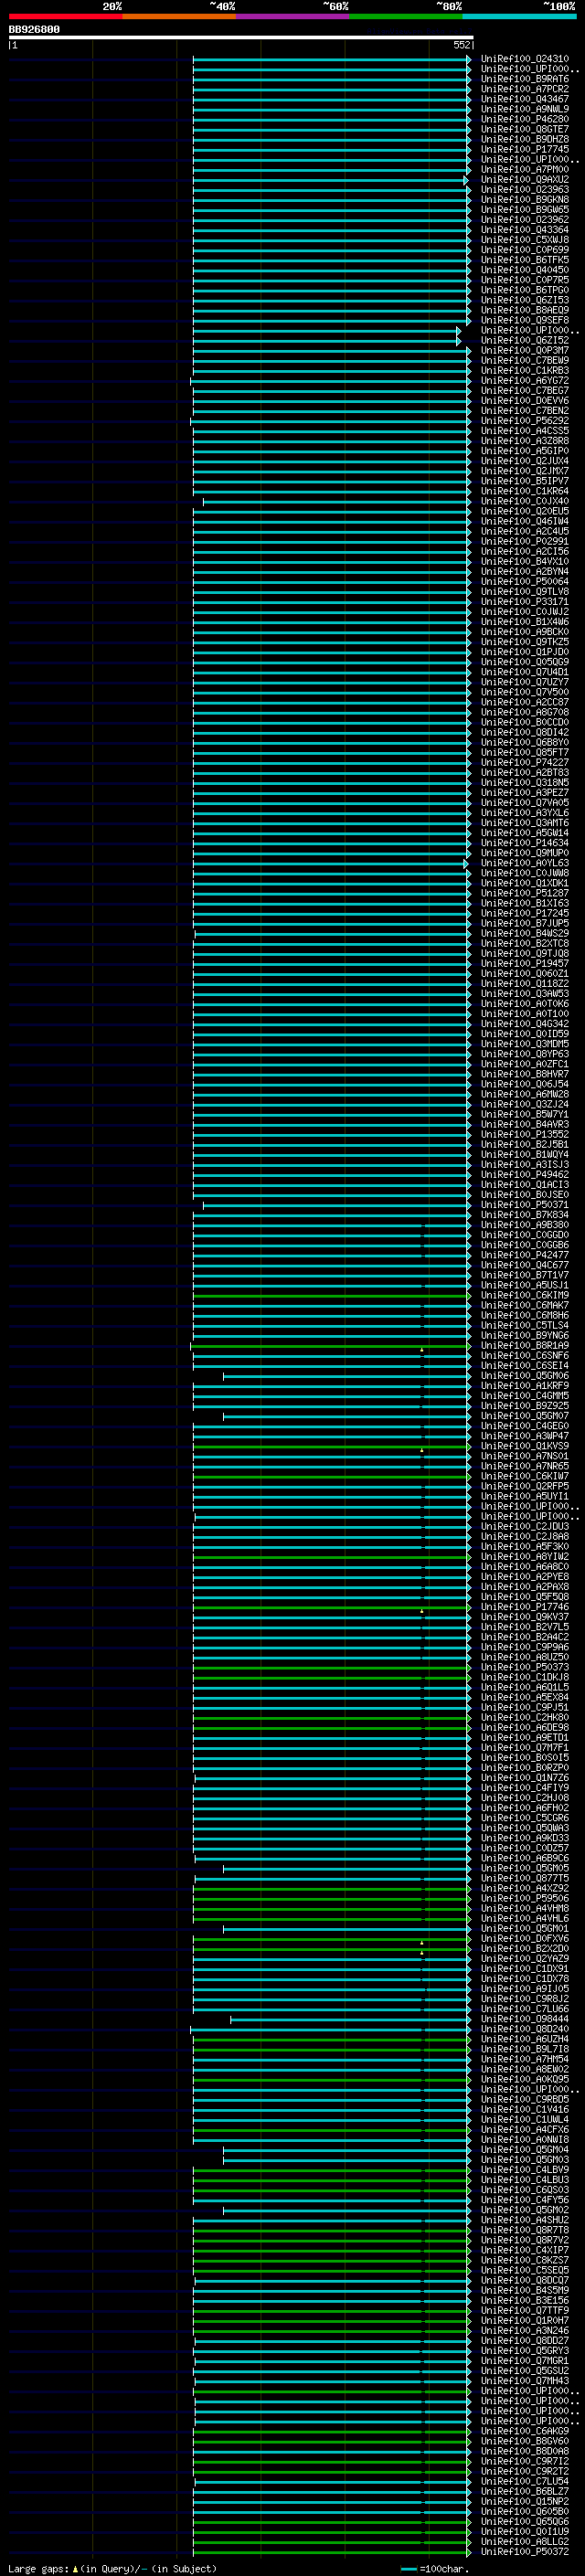Open the last hit UniRef100_P50372

(525, 2551)
